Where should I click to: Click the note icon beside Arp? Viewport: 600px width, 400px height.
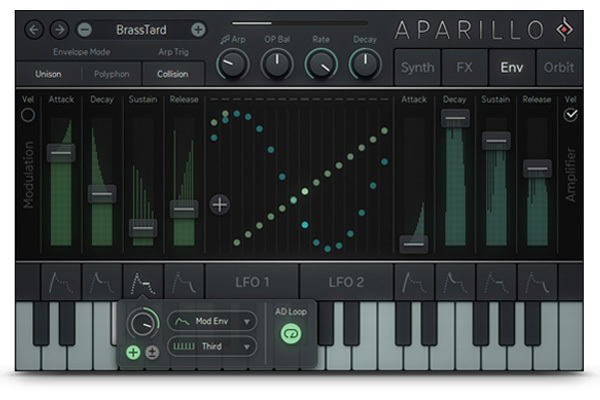pyautogui.click(x=225, y=39)
